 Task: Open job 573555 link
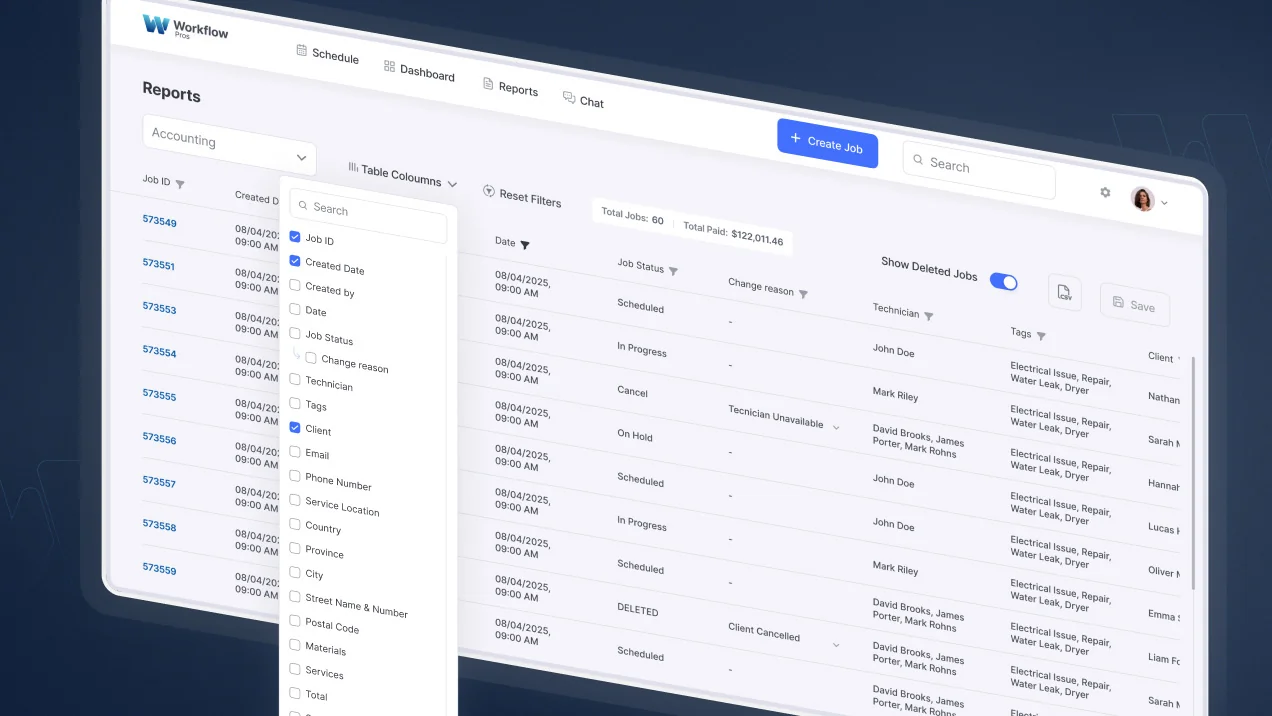pyautogui.click(x=159, y=395)
